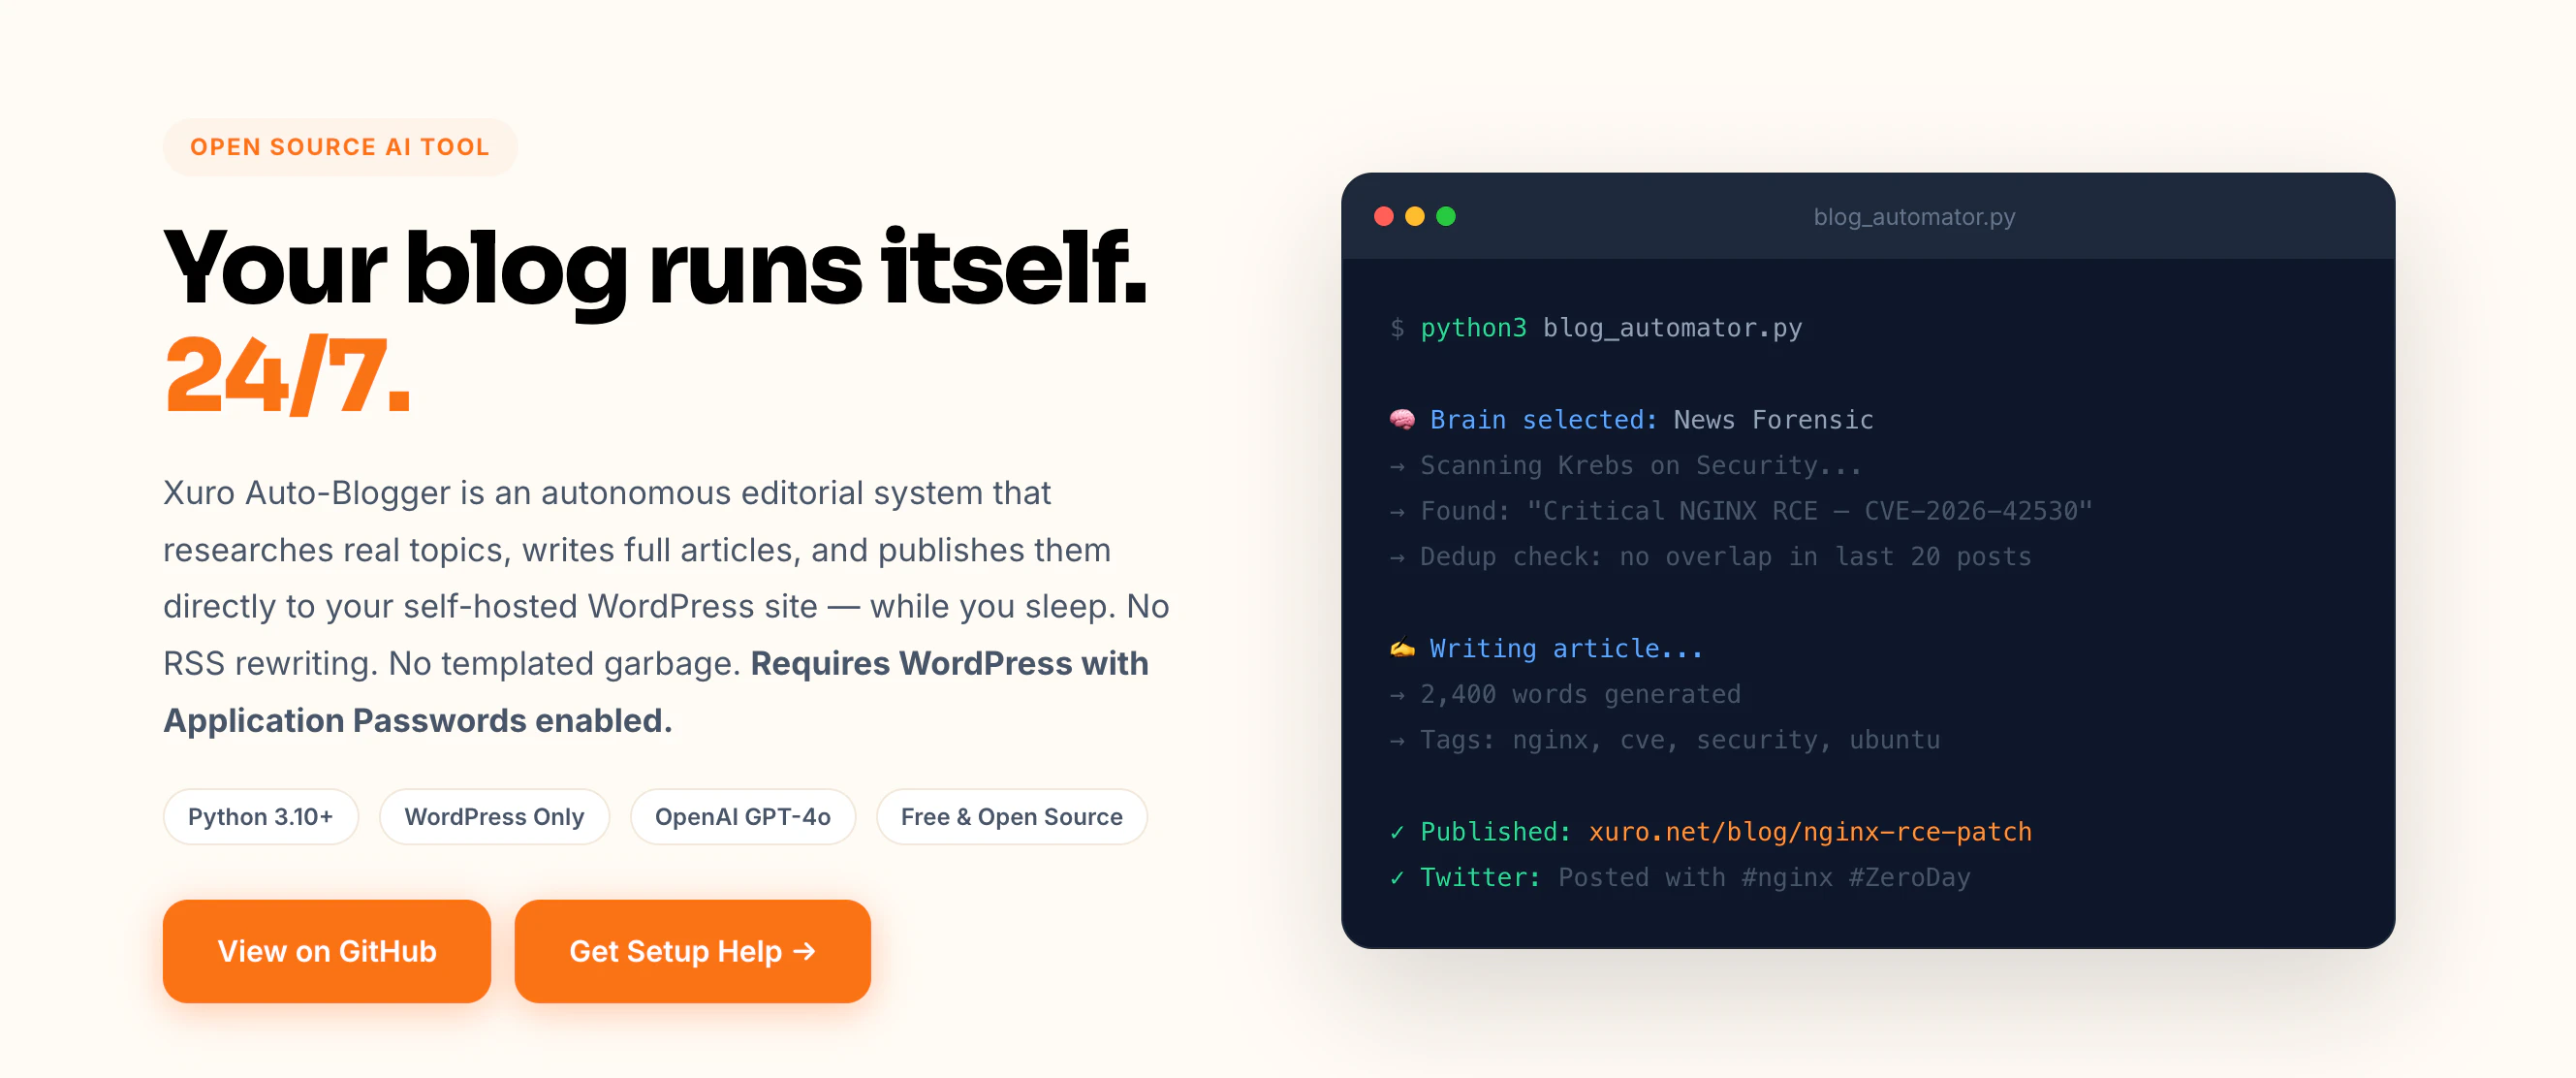Click the OpenAI GPT-4o pill

pos(742,817)
